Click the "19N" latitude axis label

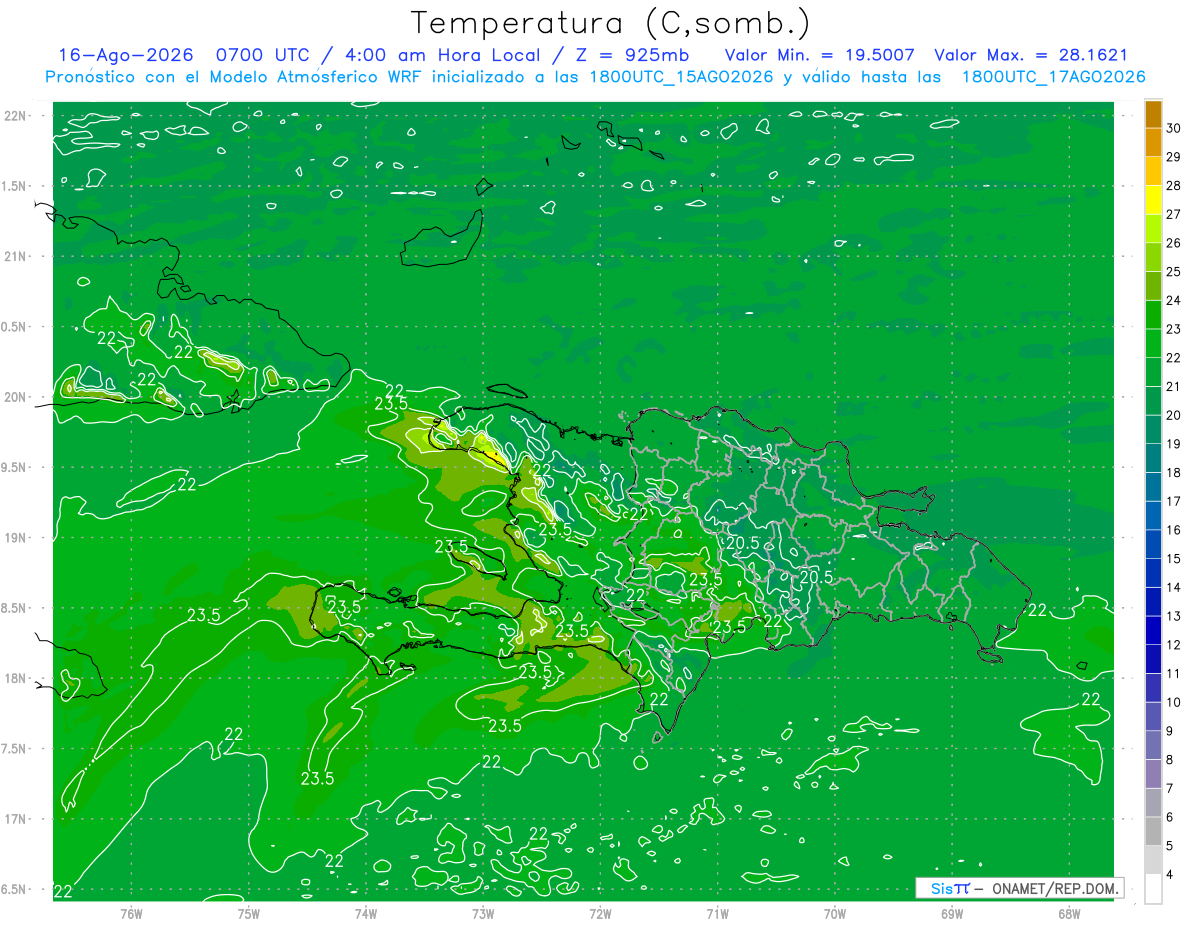pos(17,538)
